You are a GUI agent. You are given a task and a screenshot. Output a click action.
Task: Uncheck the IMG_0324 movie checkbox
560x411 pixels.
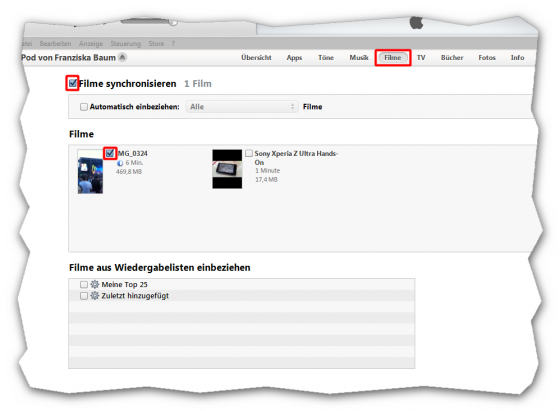click(x=110, y=153)
